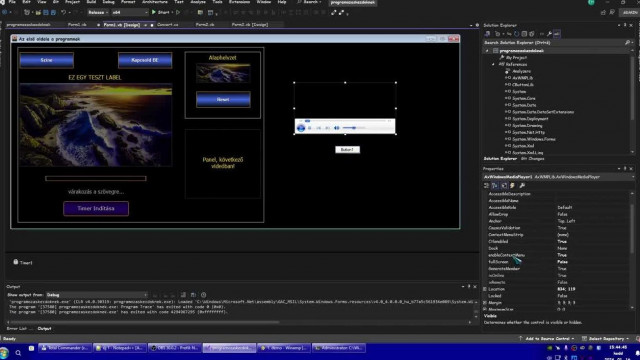Click Total Commander in the taskbar
Screen dimensions: 640x360
tap(65, 348)
